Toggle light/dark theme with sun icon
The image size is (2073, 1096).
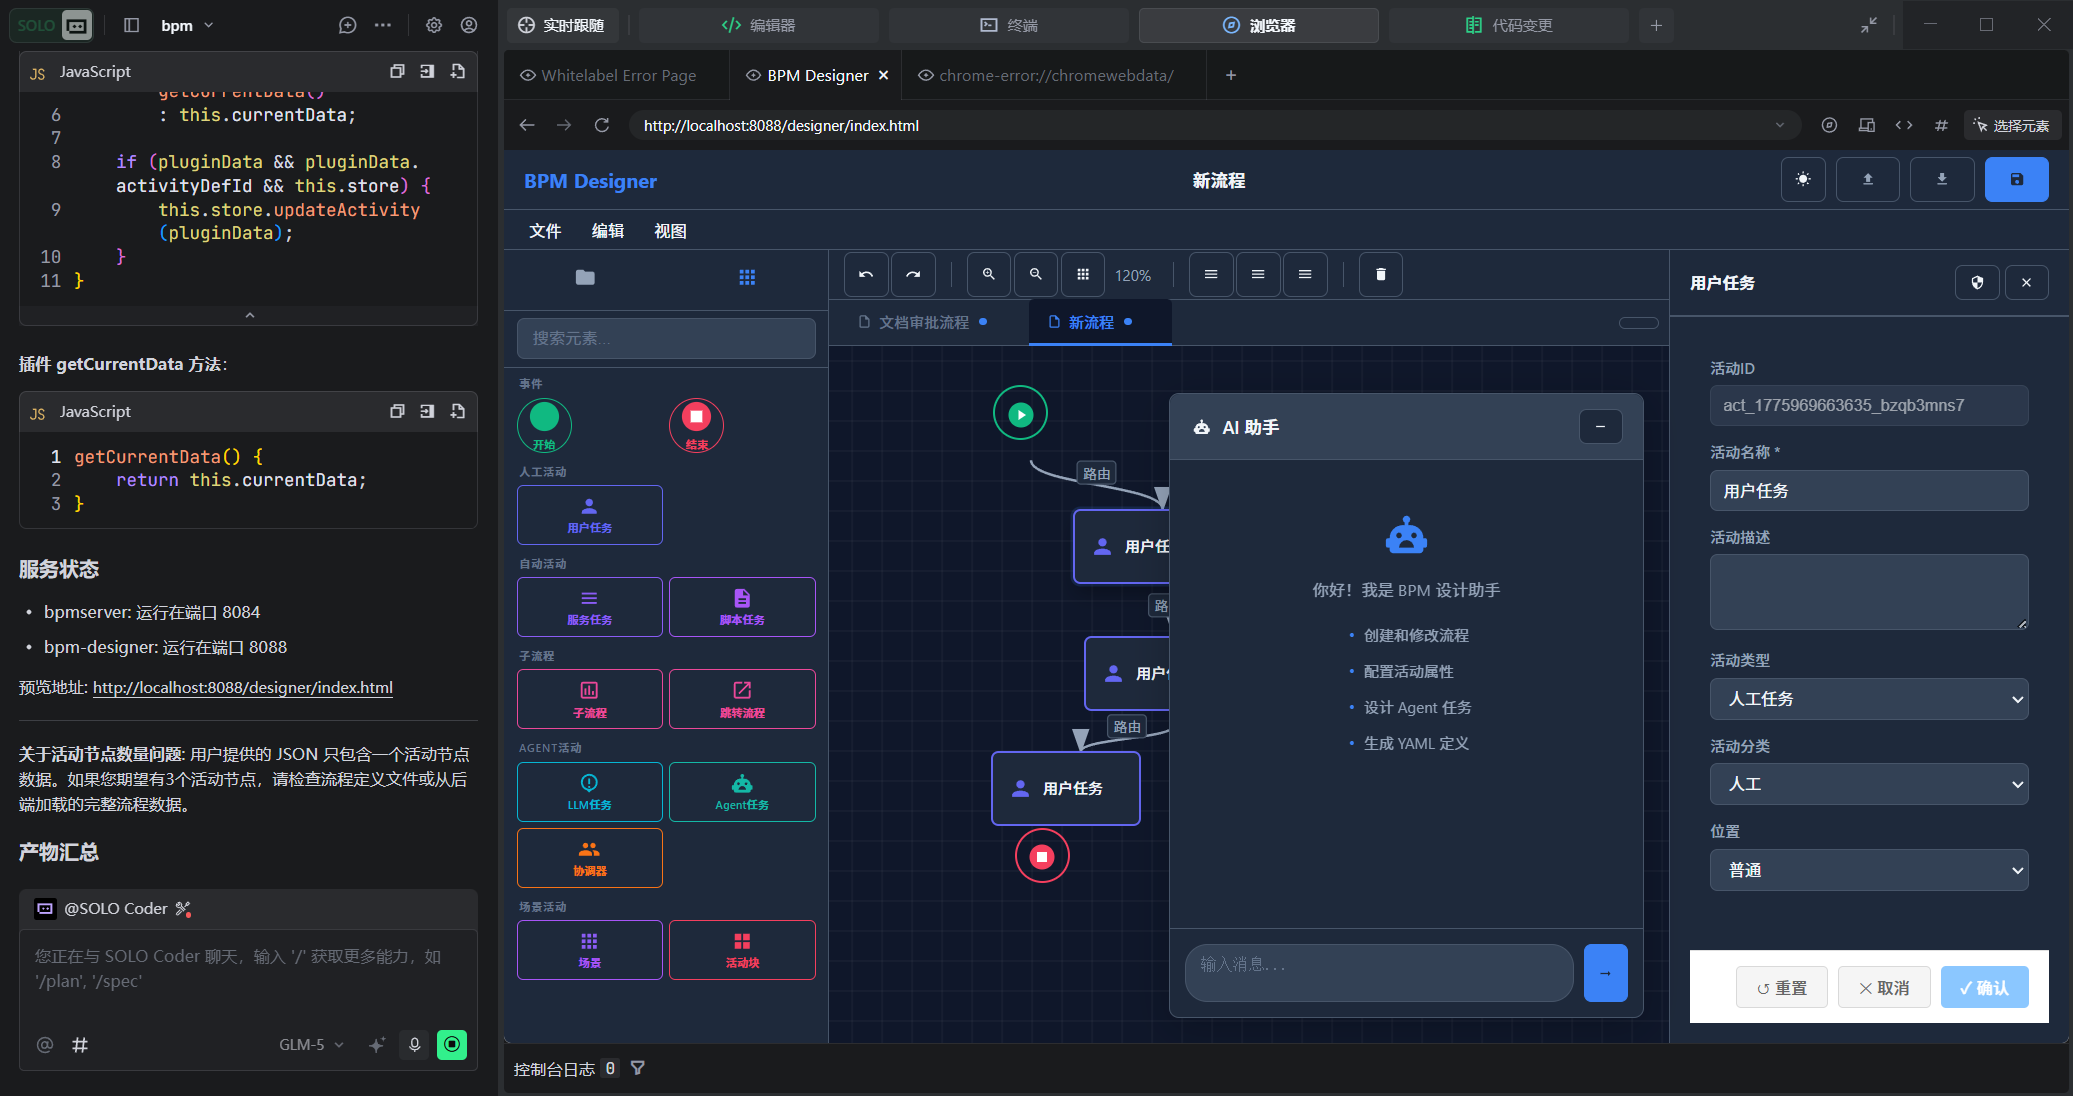coord(1803,180)
